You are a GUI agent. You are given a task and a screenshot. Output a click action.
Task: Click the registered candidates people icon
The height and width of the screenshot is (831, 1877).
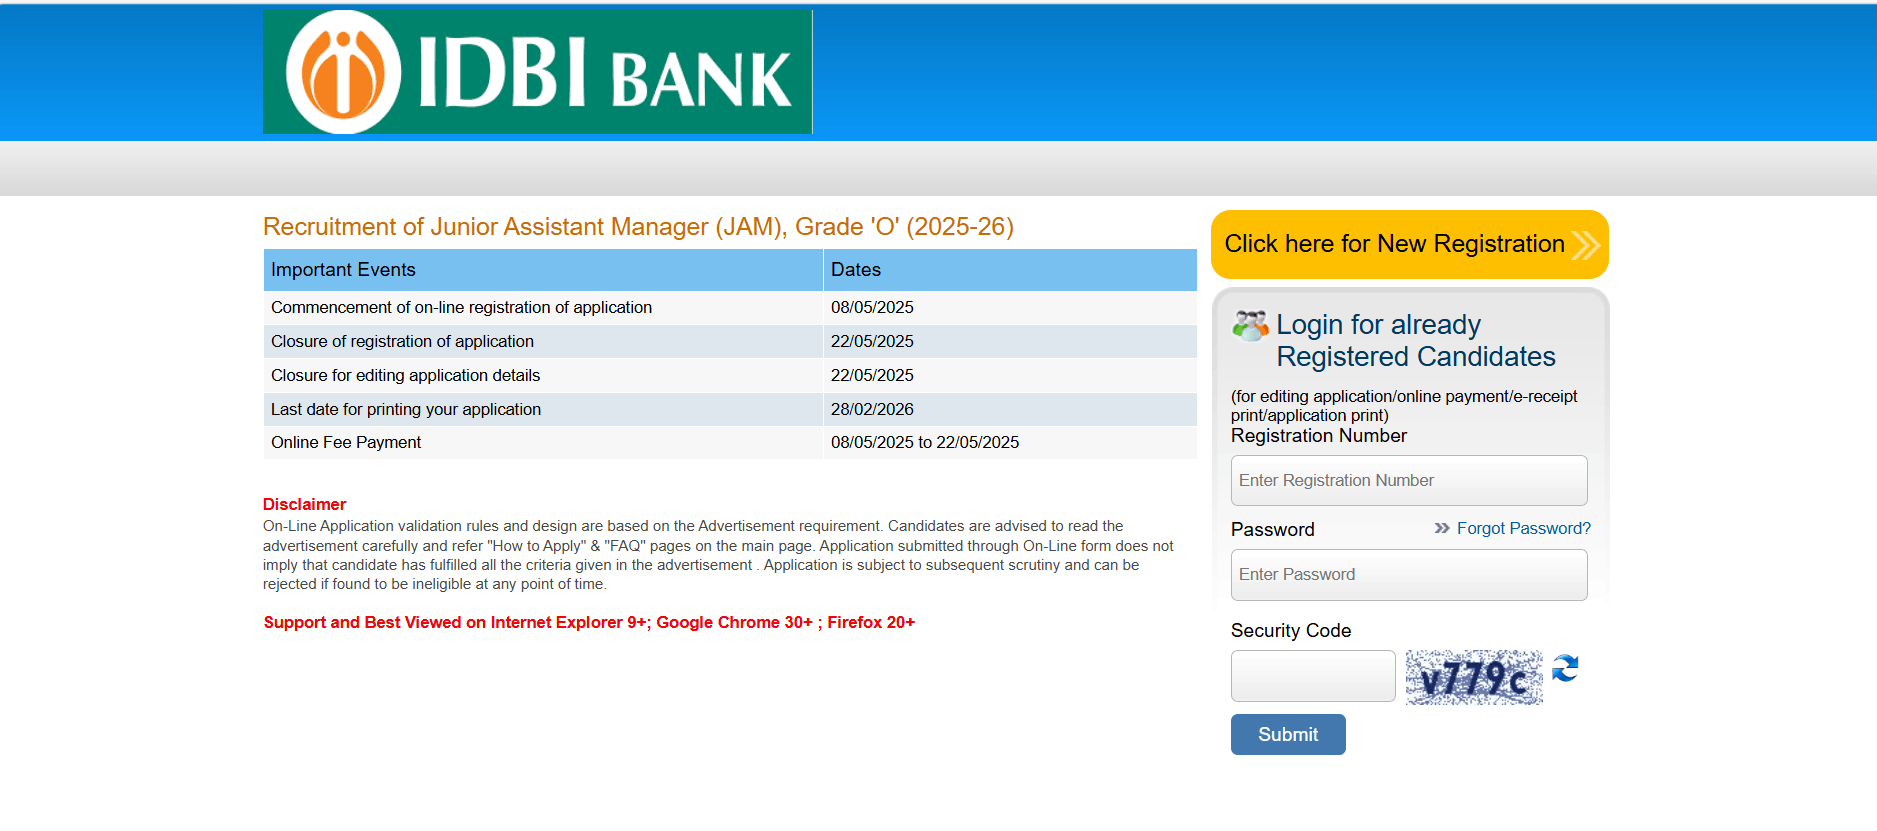[1249, 326]
